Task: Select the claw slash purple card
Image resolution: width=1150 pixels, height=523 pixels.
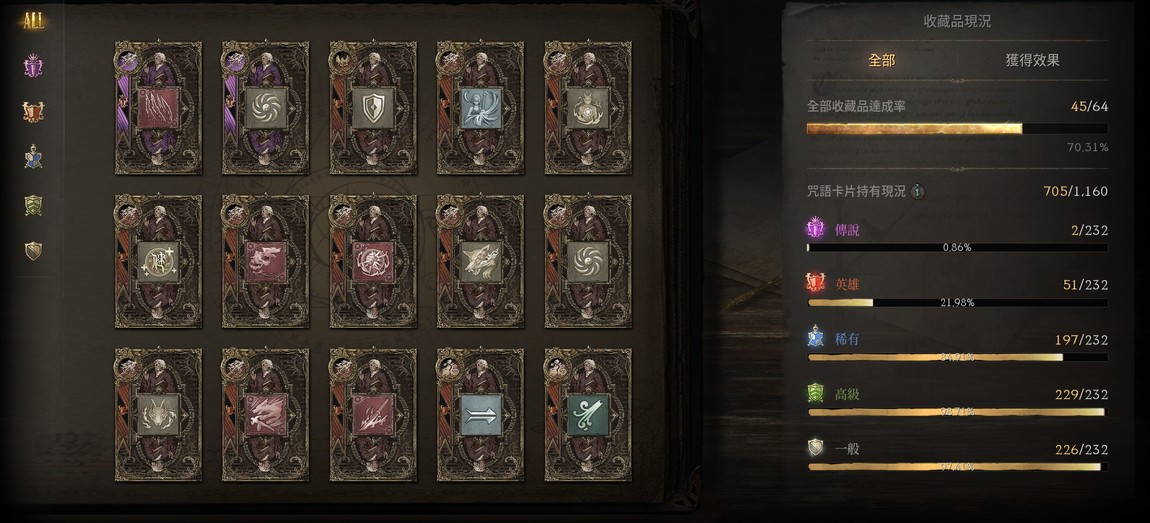Action: tap(158, 108)
